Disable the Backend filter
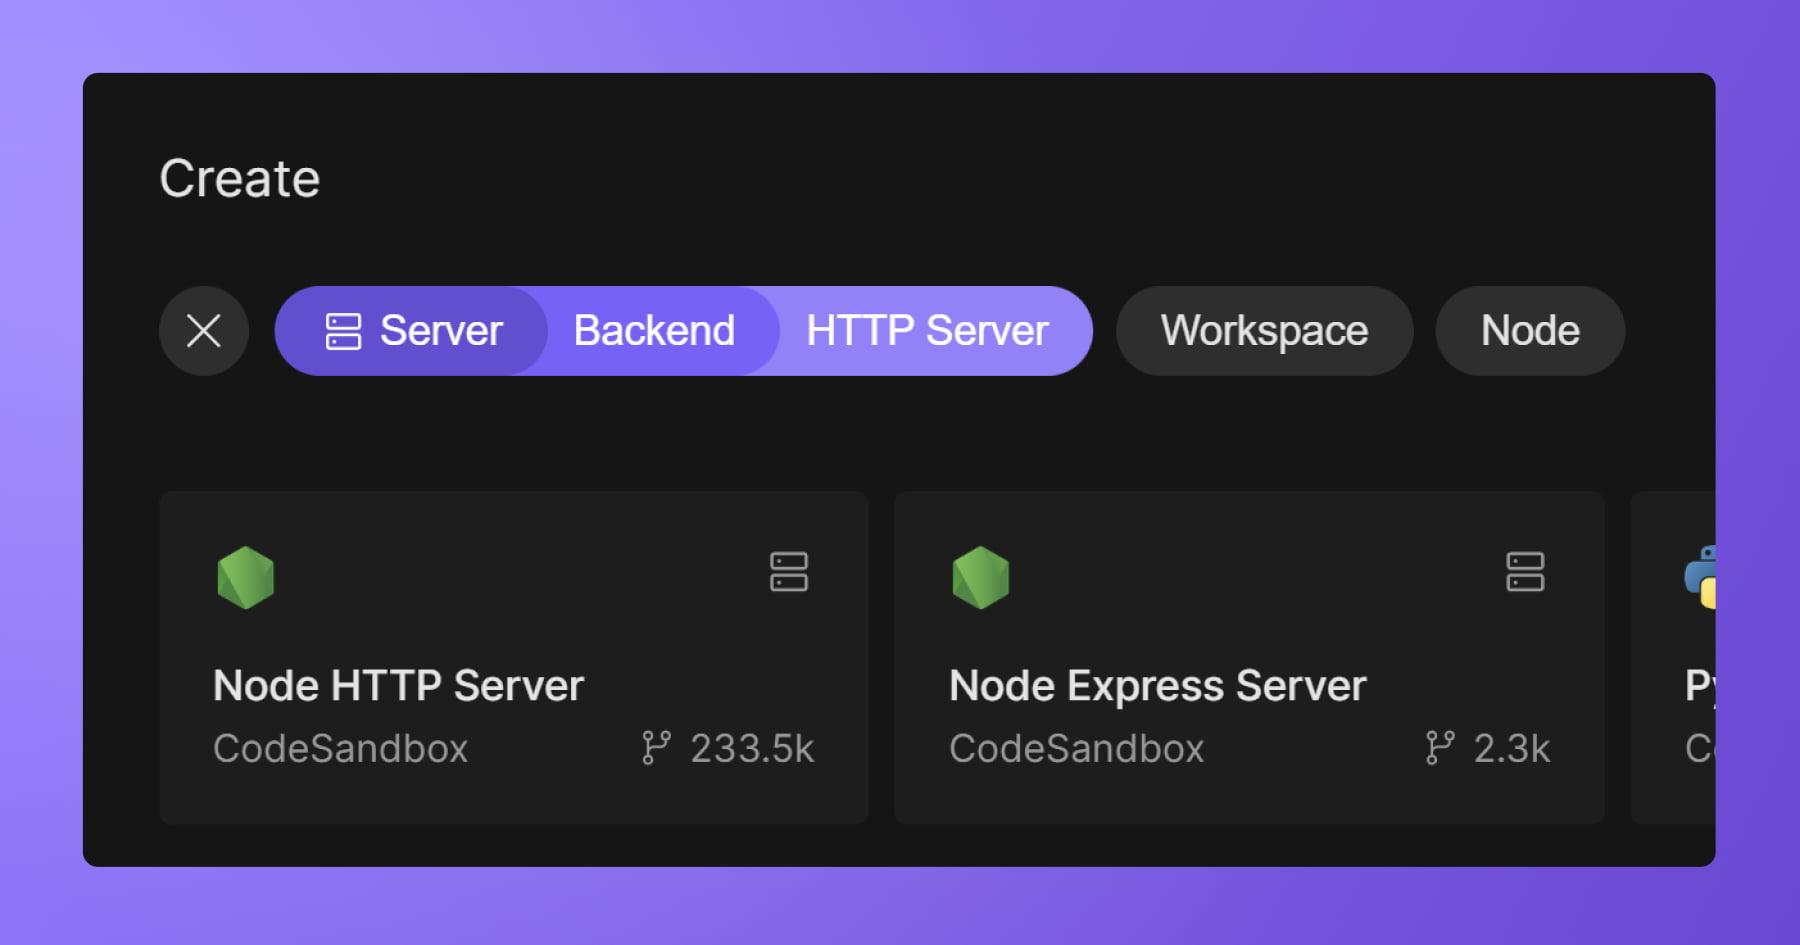 (654, 331)
